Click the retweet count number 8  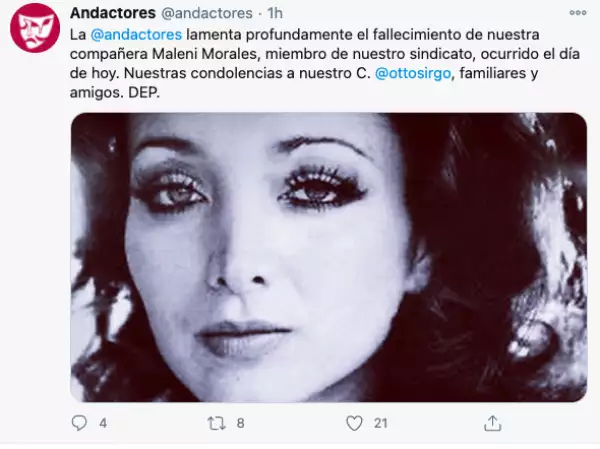240,423
